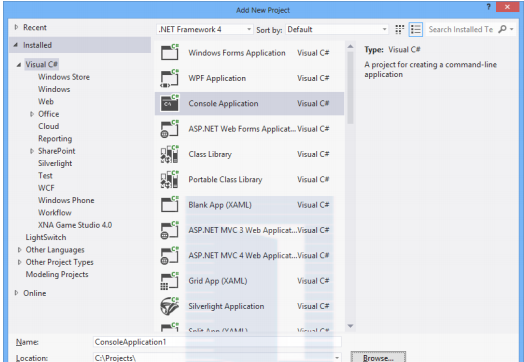Viewport: 524px width, 362px height.
Task: Expand the SharePoint tree node
Action: [x=32, y=151]
